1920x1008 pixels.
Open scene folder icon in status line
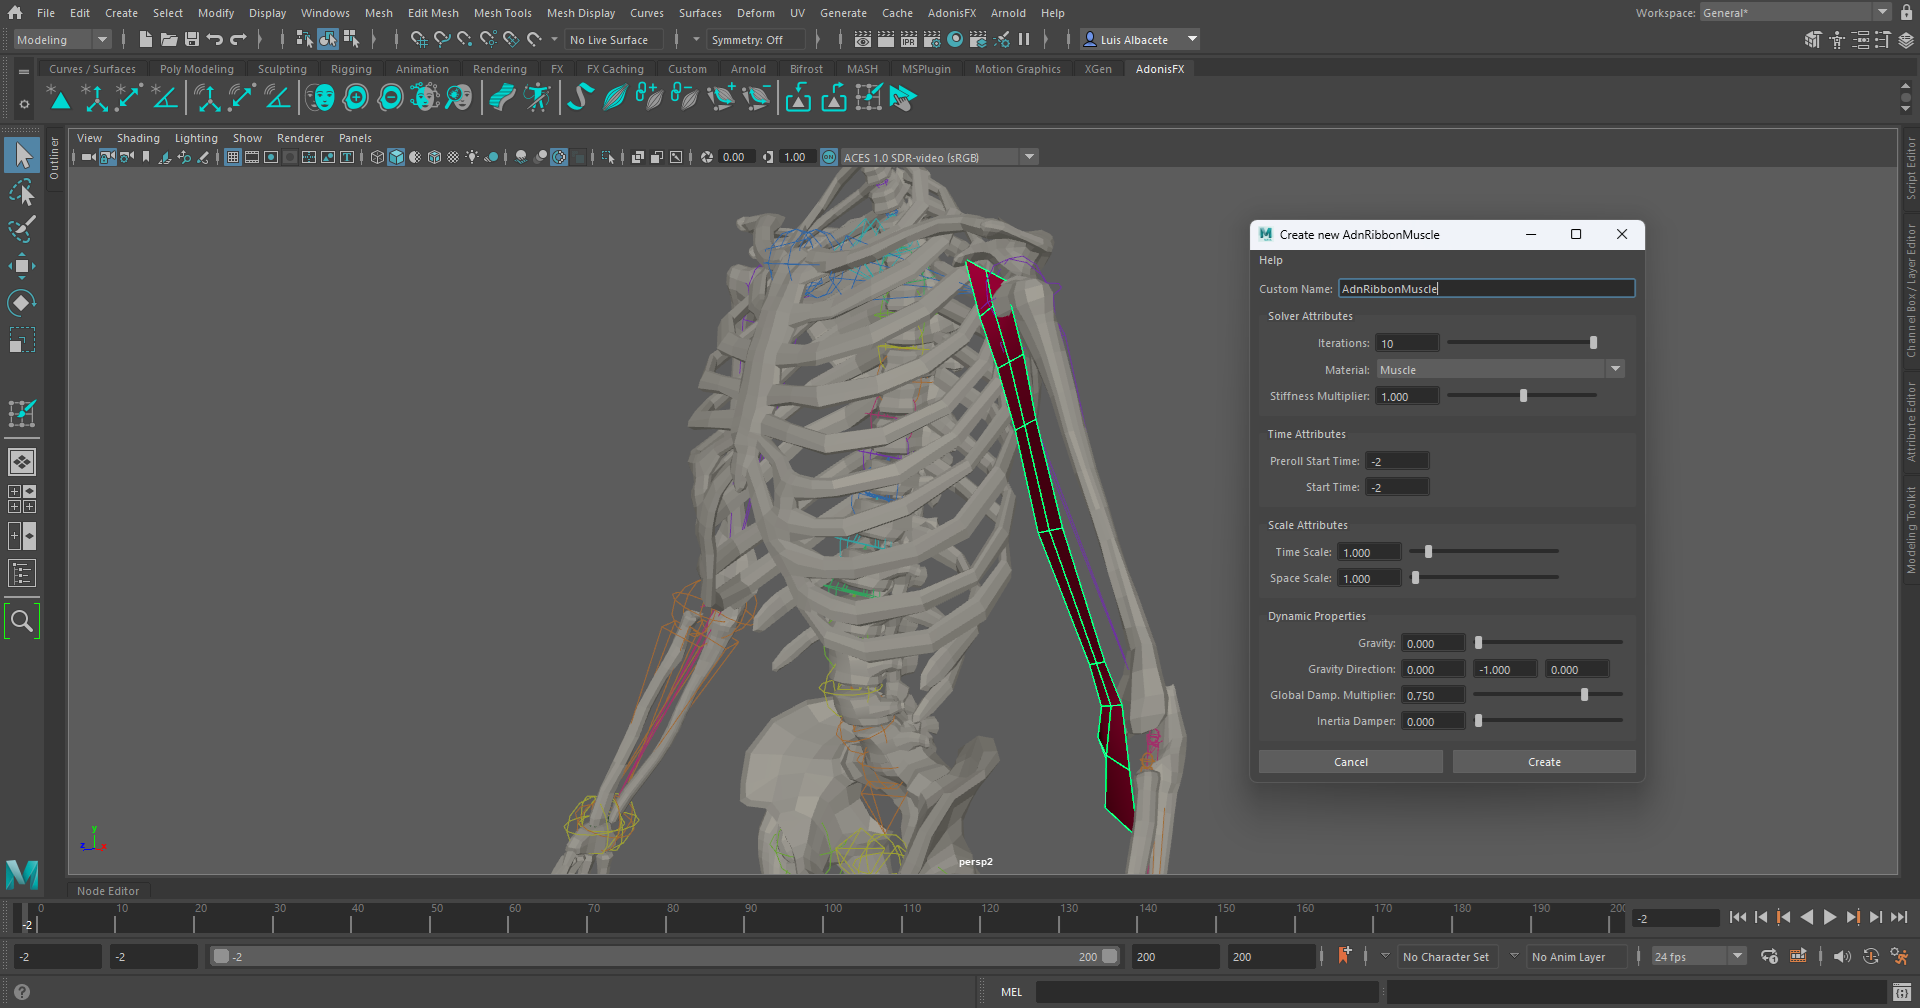coord(169,39)
